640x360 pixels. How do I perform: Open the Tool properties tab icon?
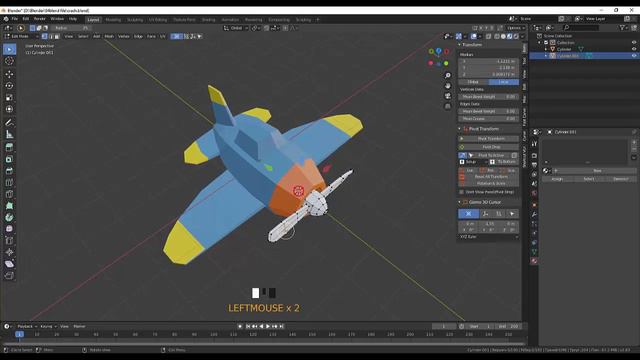tap(534, 144)
